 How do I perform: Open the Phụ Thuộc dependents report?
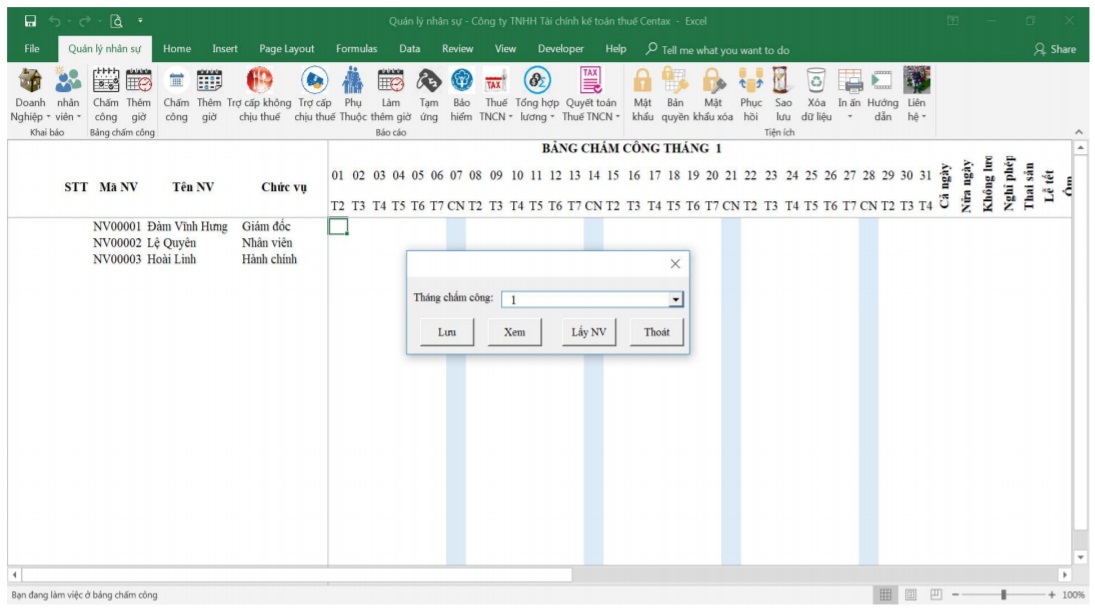[x=353, y=81]
